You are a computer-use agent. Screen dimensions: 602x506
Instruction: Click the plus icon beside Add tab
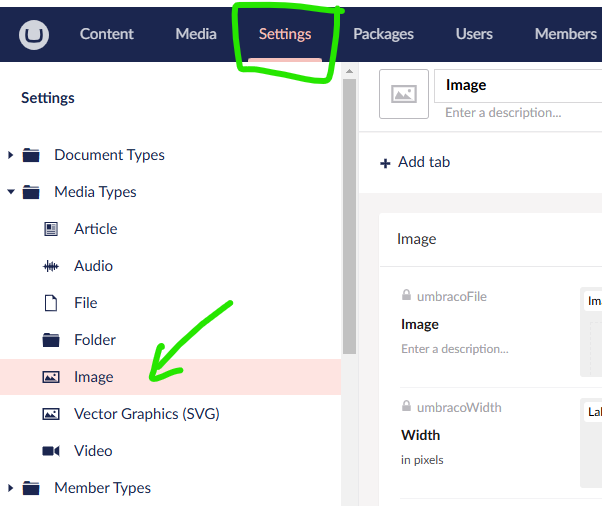(x=385, y=164)
